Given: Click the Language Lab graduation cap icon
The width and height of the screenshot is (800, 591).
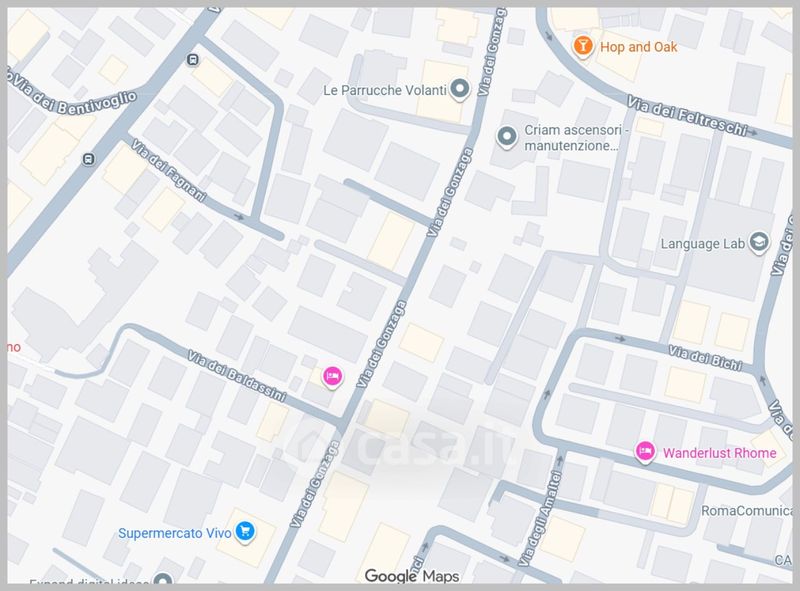Looking at the screenshot, I should 758,243.
